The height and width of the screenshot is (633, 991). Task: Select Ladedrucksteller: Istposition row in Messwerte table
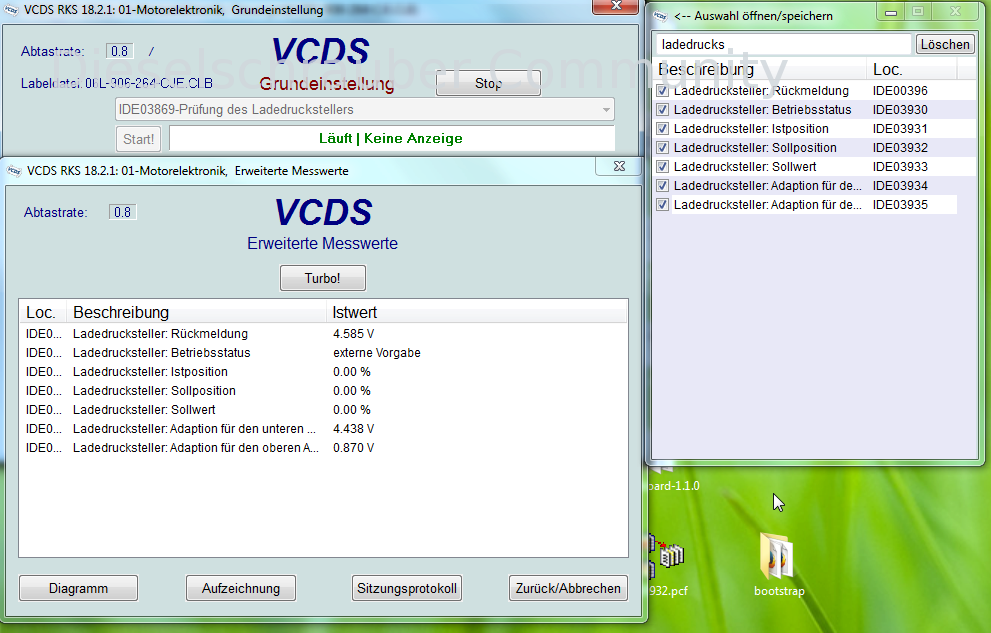coord(324,371)
